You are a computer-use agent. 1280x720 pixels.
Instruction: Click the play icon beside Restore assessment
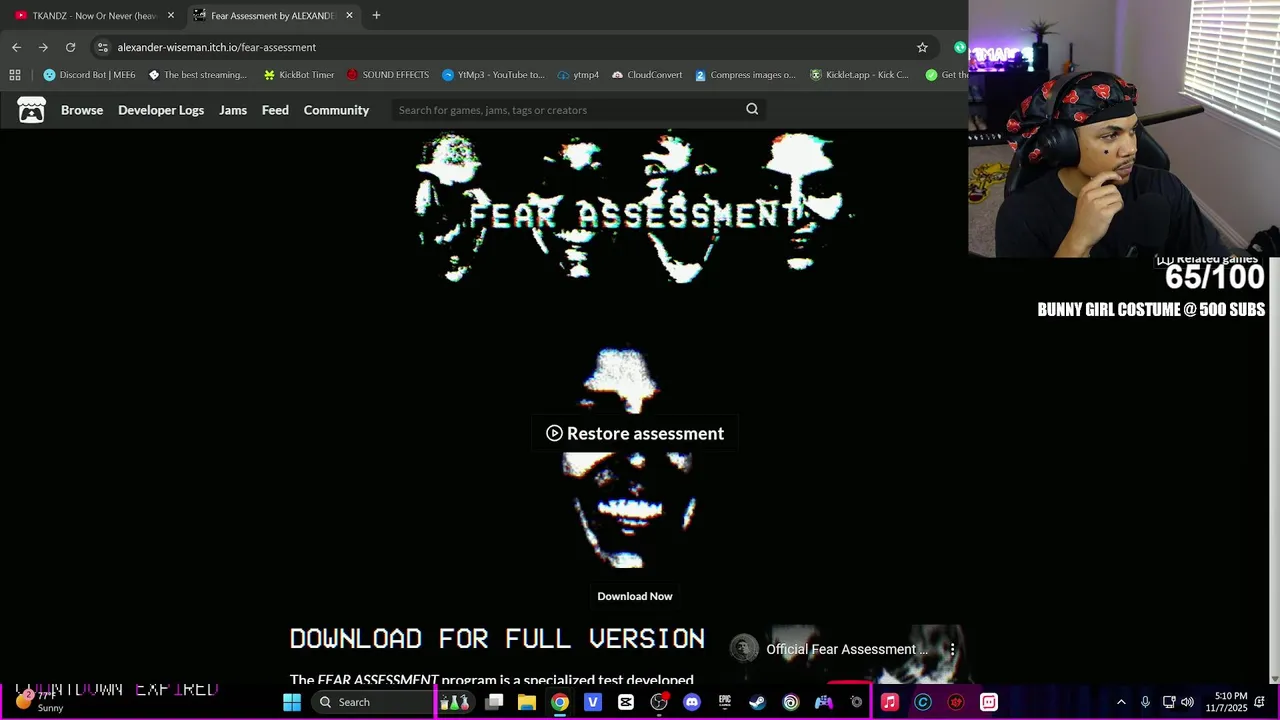pyautogui.click(x=554, y=433)
